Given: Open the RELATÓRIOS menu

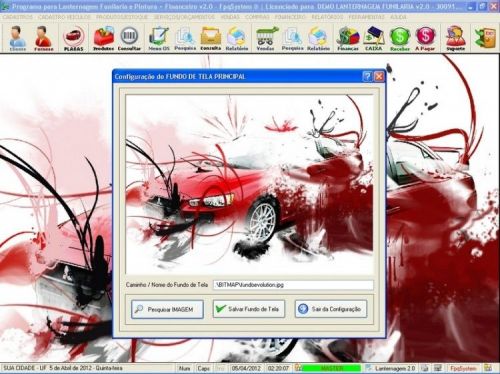Looking at the screenshot, I should pos(327,17).
